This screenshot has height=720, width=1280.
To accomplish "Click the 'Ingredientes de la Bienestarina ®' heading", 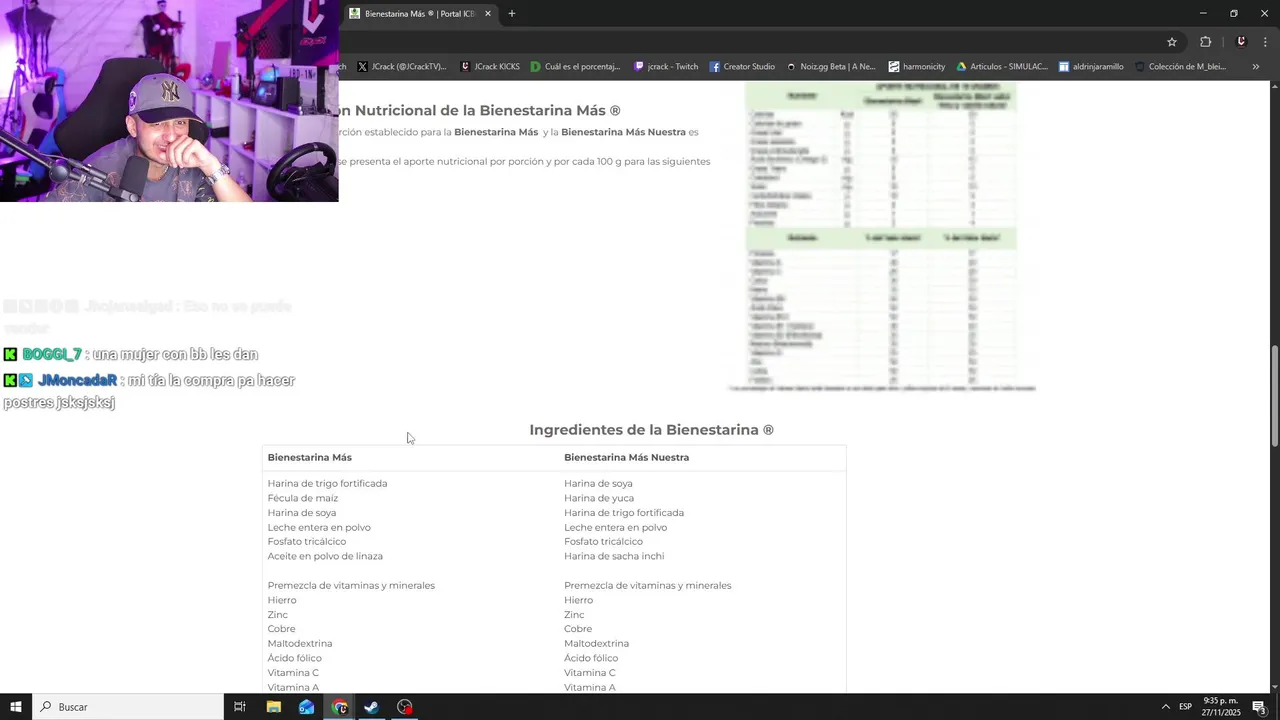I will [x=651, y=430].
